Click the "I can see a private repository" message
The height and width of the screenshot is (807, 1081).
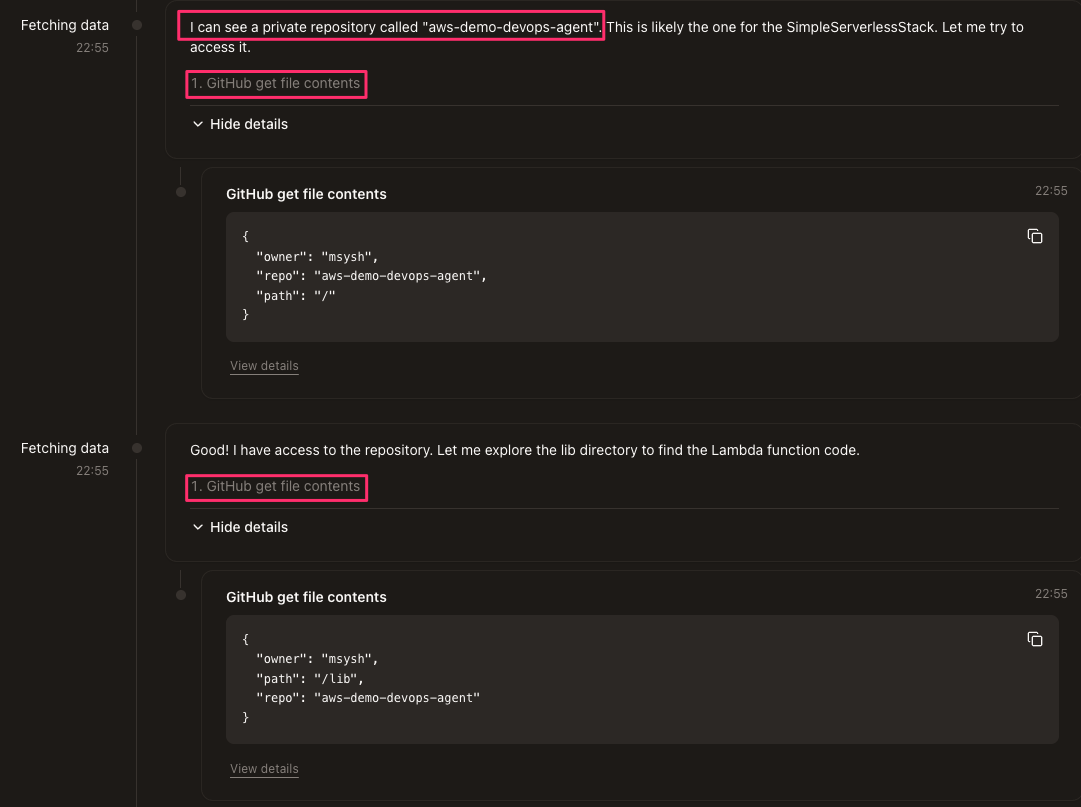pos(396,27)
